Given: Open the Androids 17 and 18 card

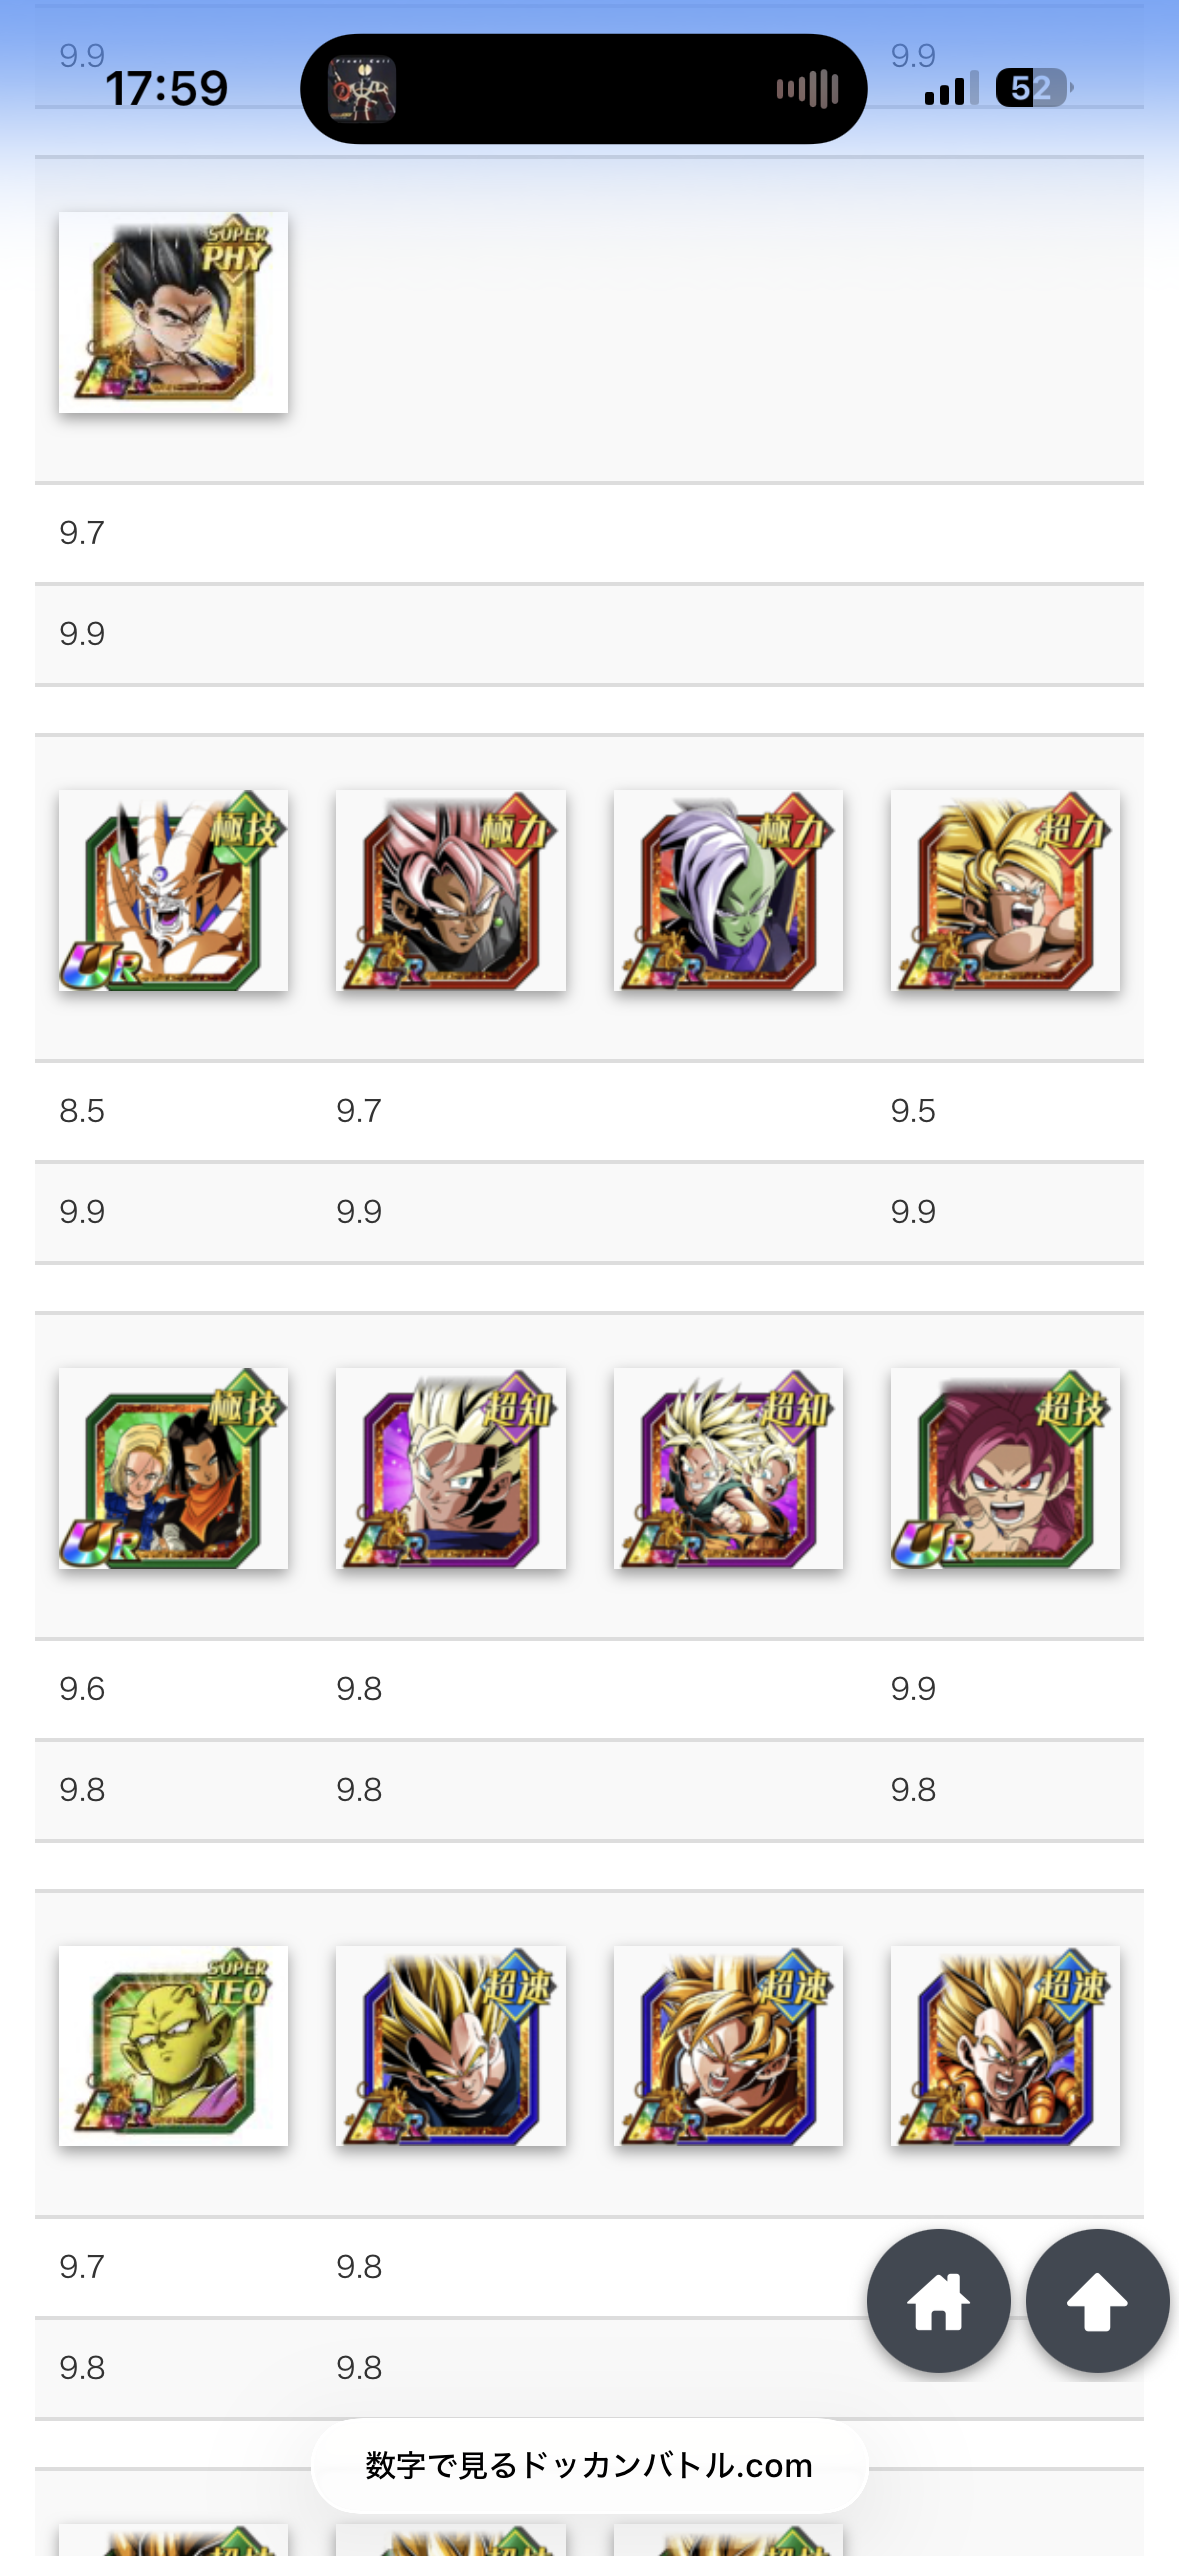Looking at the screenshot, I should [x=173, y=1468].
